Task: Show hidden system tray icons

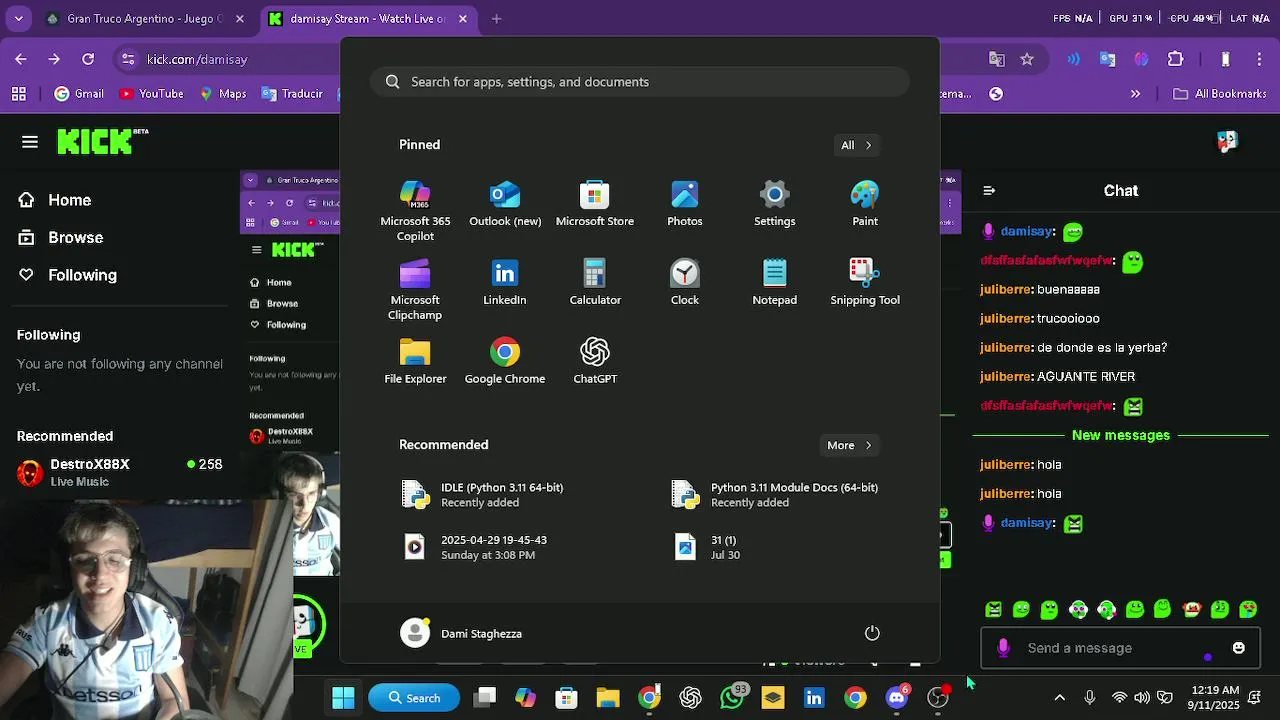Action: (1060, 698)
